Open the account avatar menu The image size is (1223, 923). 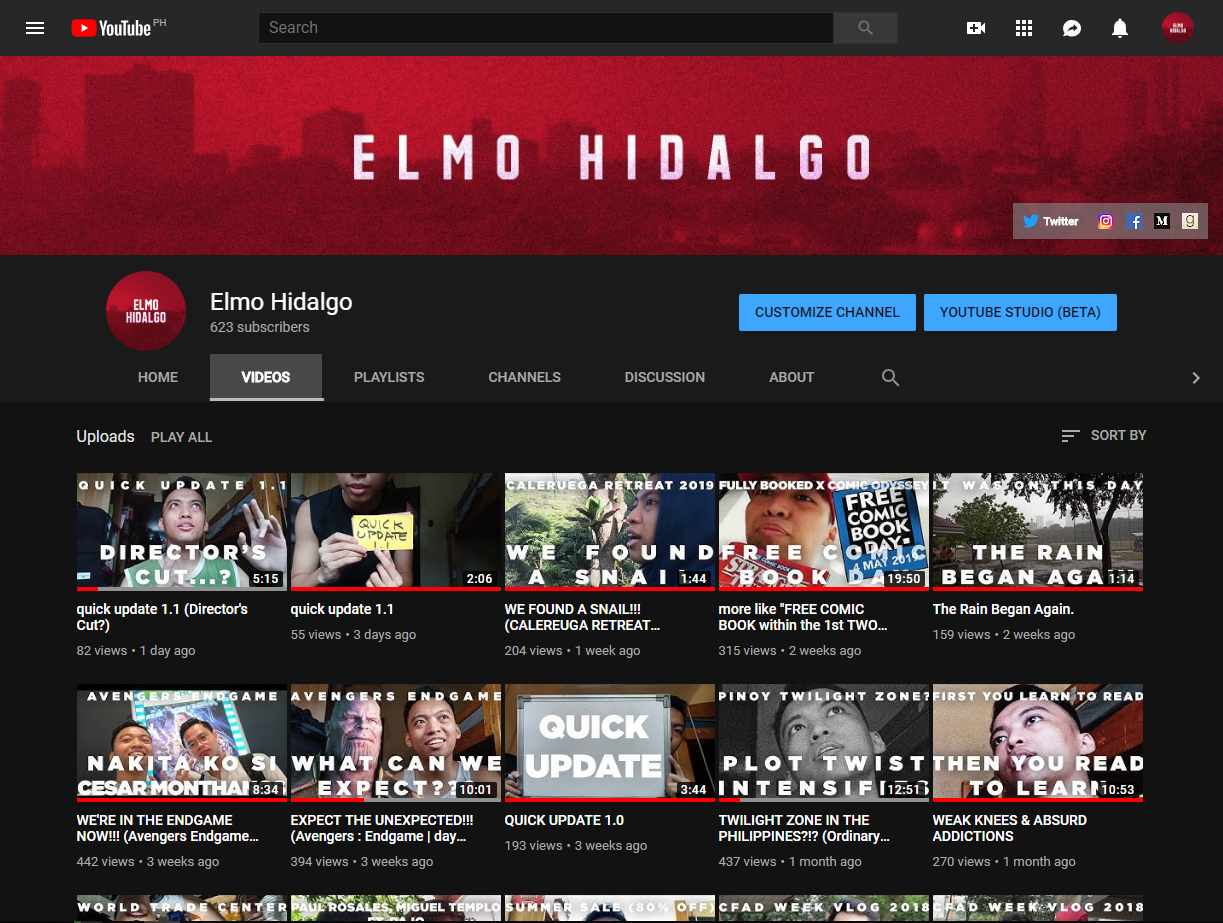(1178, 28)
